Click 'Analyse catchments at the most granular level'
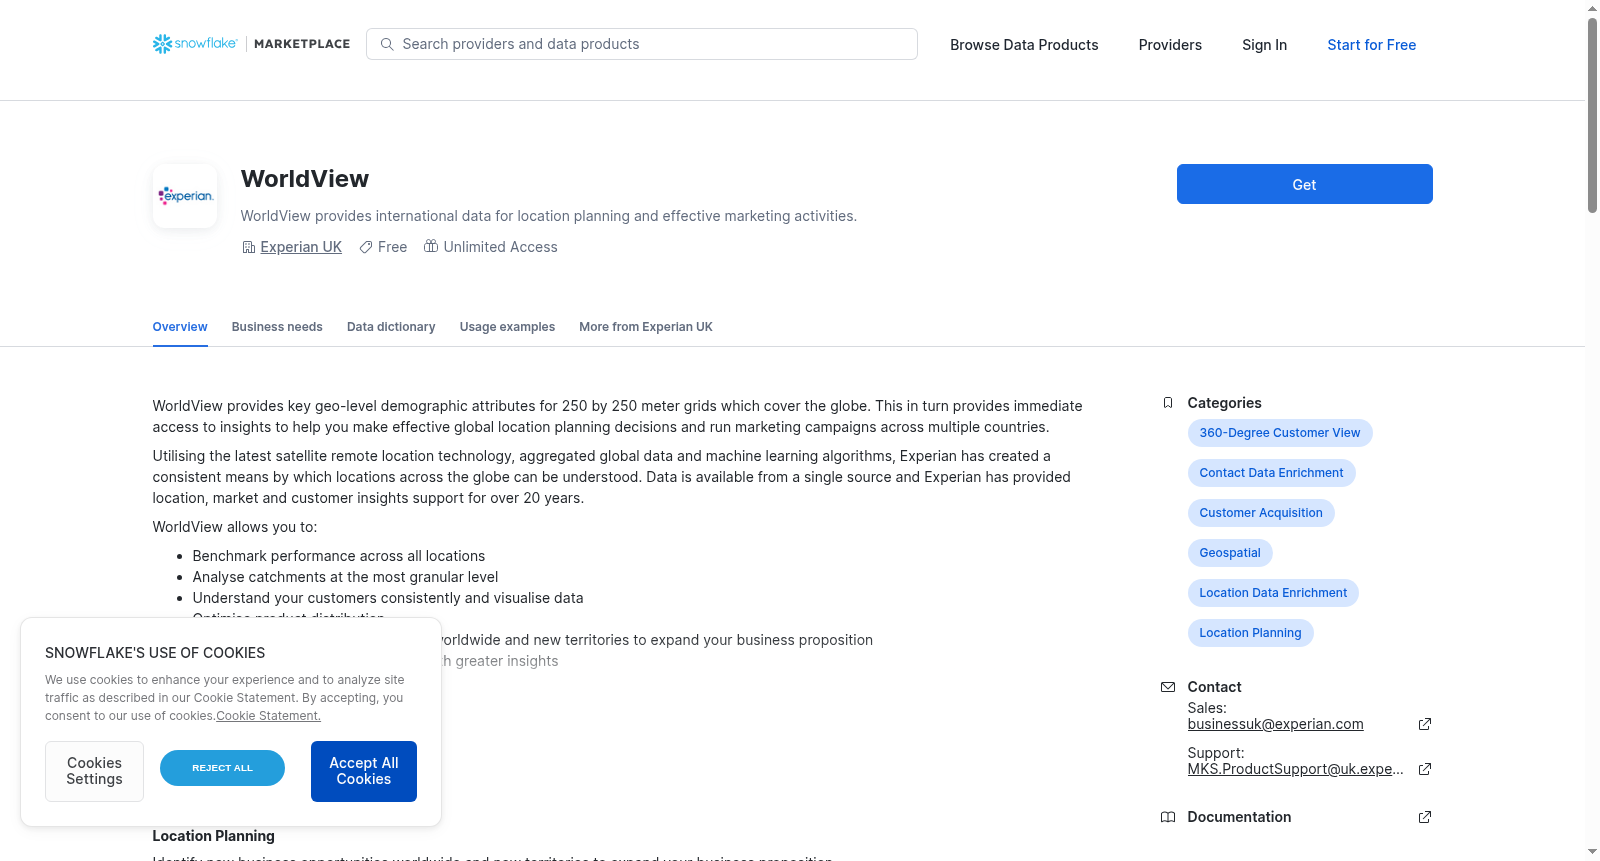The width and height of the screenshot is (1600, 861). tap(345, 577)
